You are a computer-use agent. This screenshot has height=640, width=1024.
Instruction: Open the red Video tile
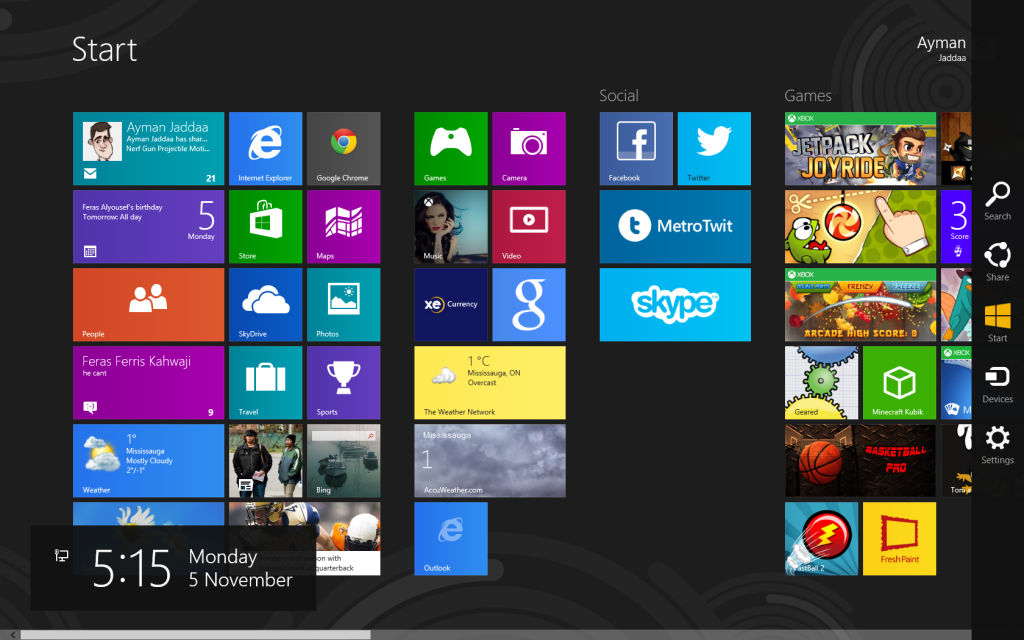pos(529,227)
